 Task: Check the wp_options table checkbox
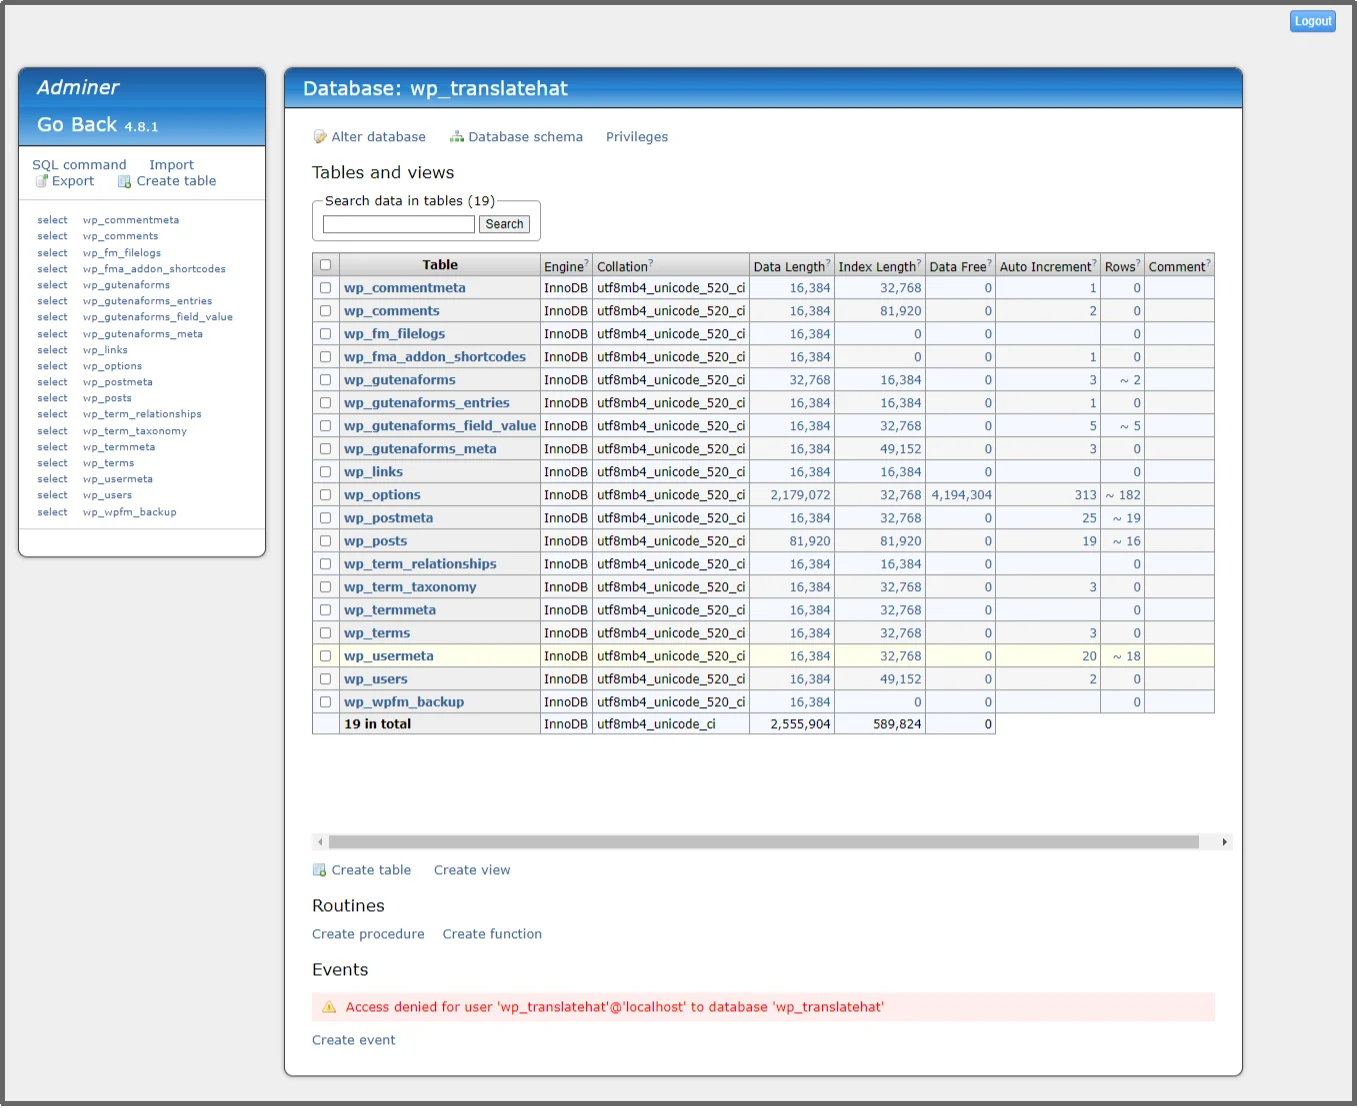[x=325, y=494]
